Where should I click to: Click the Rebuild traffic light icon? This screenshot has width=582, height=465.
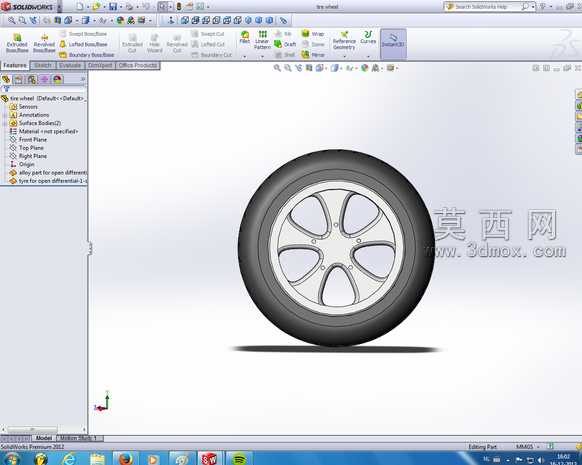(x=179, y=6)
